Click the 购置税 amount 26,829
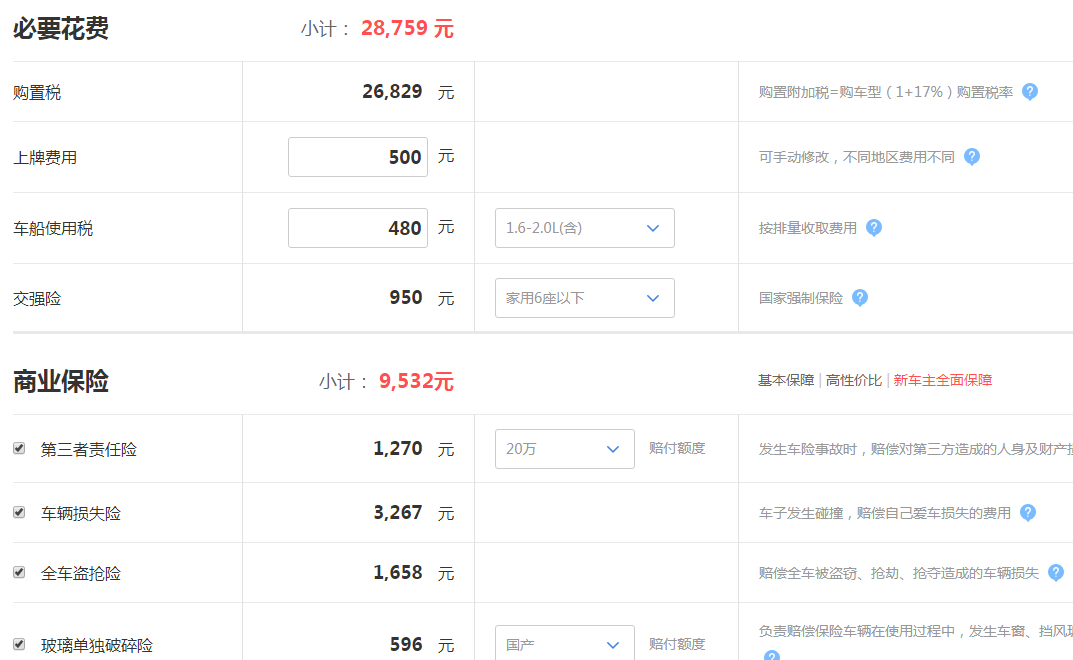Screen dimensions: 1073x660 tap(392, 92)
